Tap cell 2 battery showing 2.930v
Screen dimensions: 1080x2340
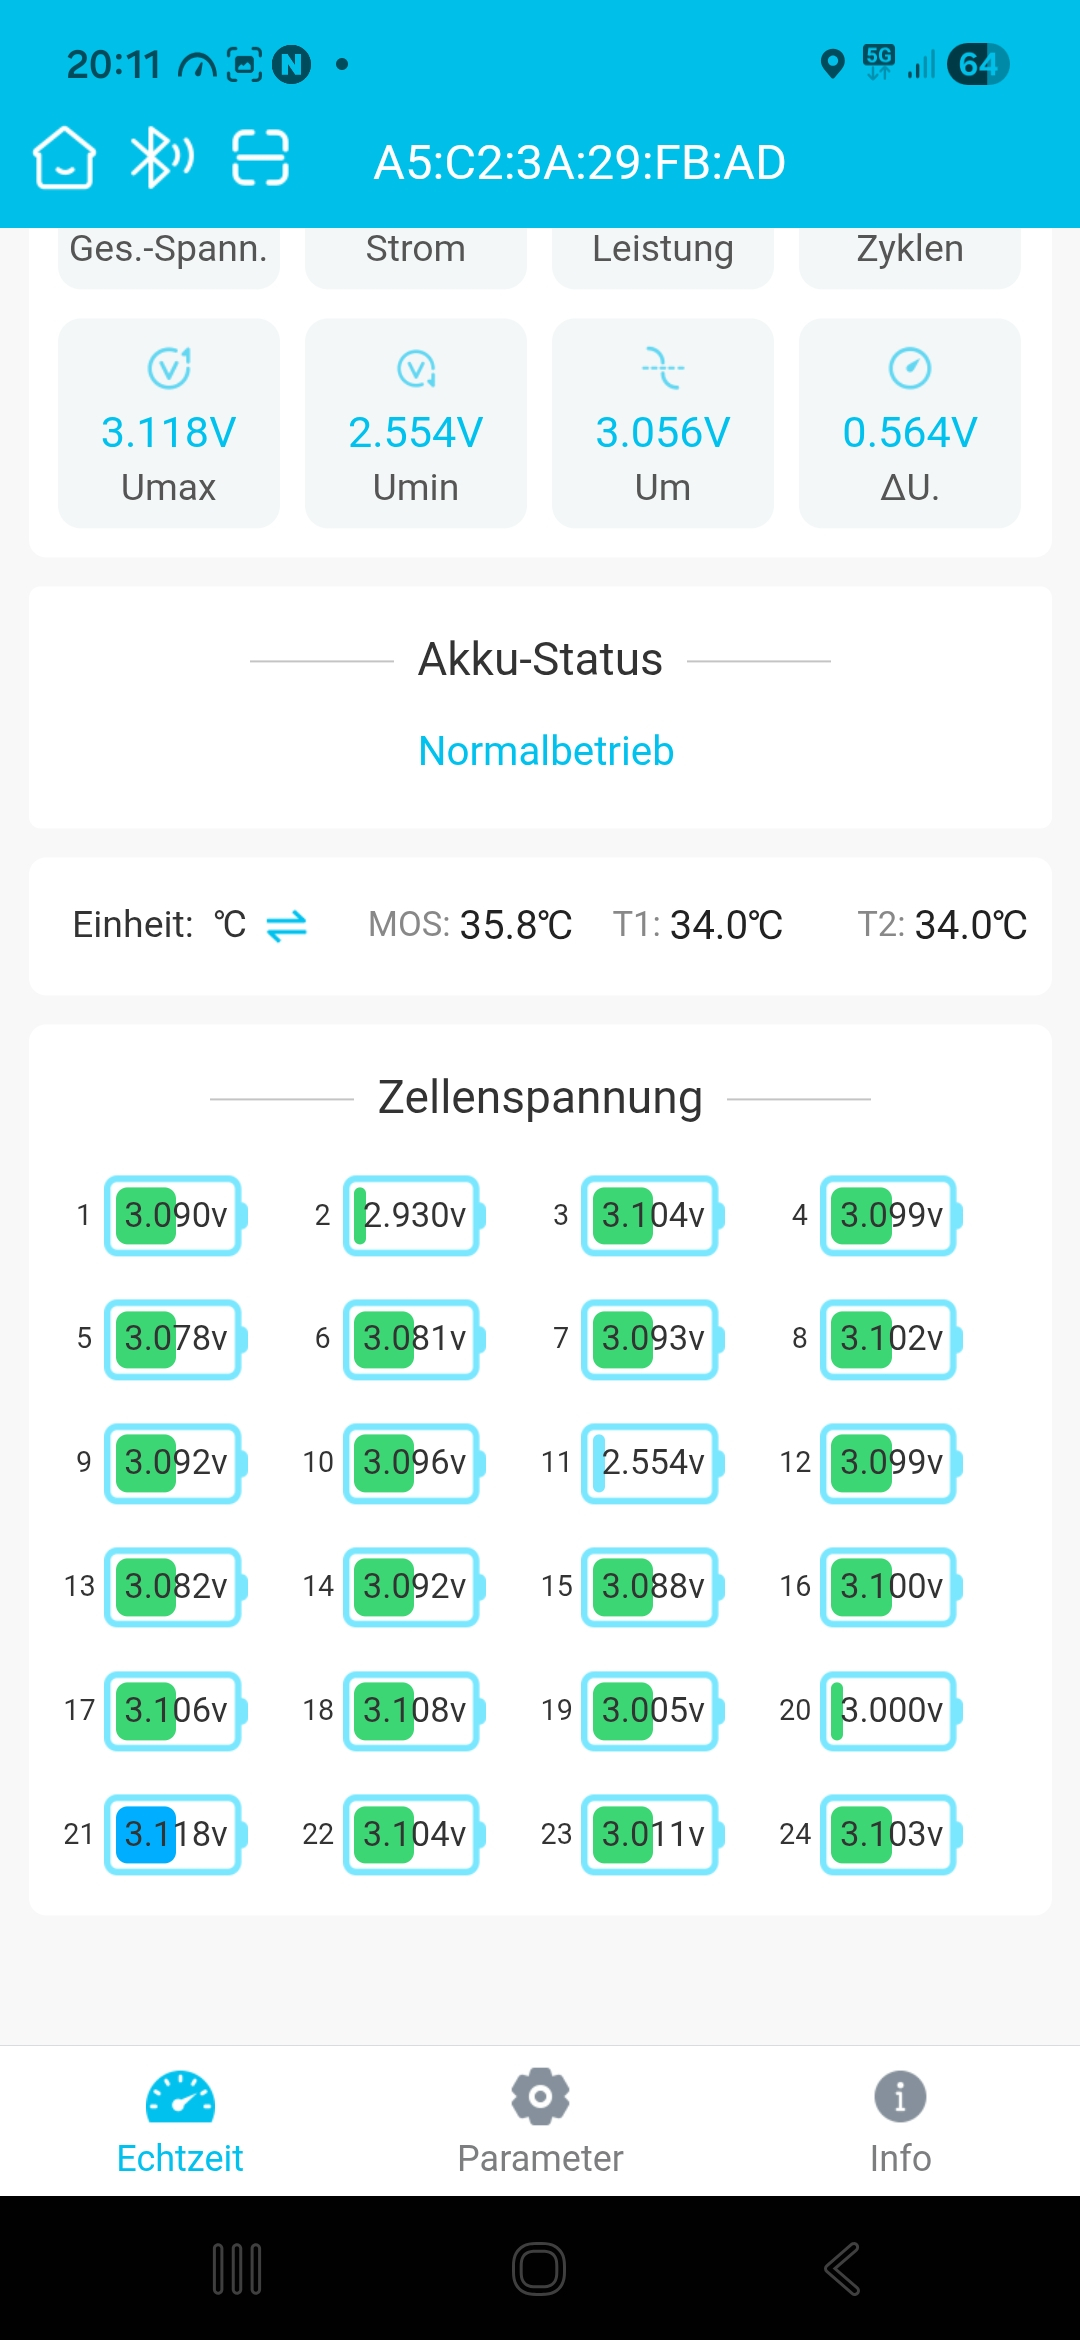[x=414, y=1215]
